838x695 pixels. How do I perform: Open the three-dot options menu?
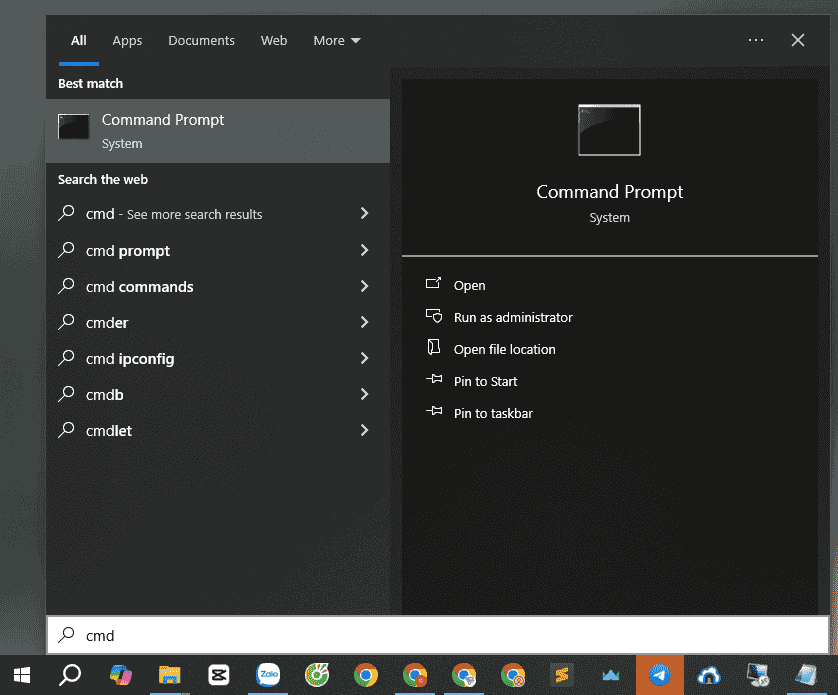point(756,40)
